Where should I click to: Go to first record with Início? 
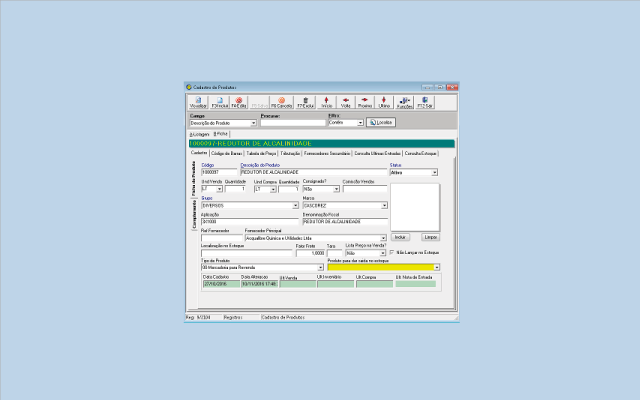326,101
